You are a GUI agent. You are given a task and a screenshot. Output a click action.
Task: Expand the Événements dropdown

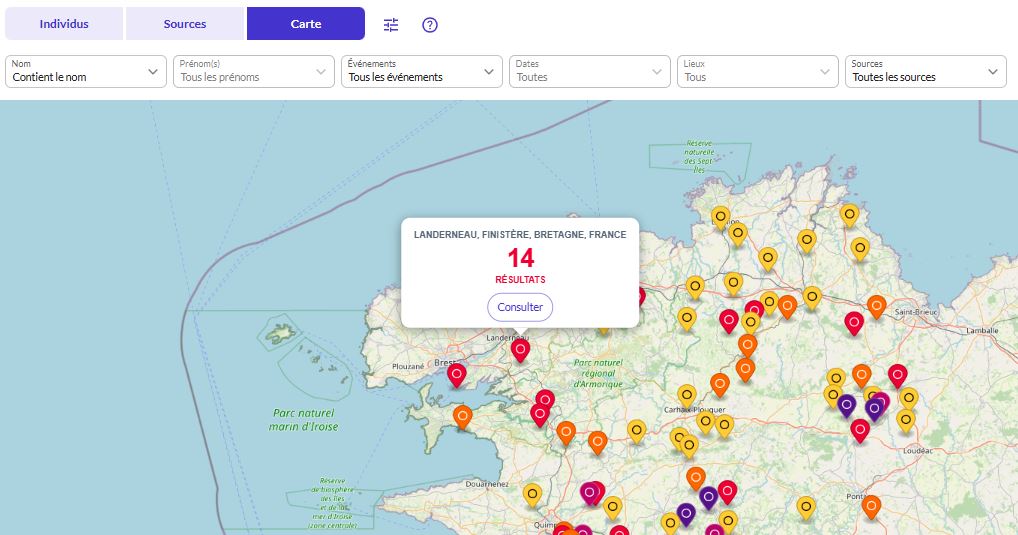[421, 71]
